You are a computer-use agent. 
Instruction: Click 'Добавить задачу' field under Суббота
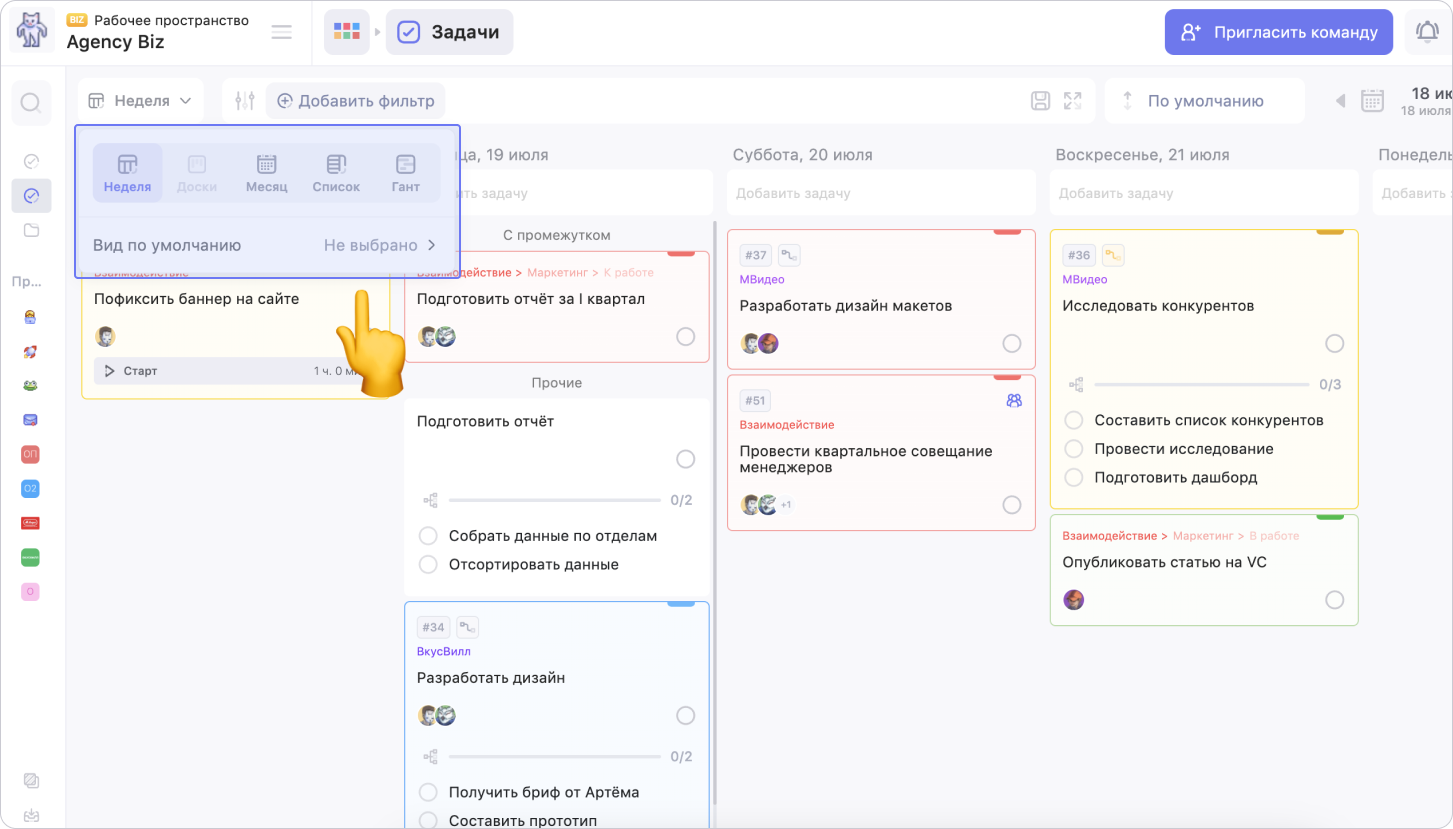(880, 193)
